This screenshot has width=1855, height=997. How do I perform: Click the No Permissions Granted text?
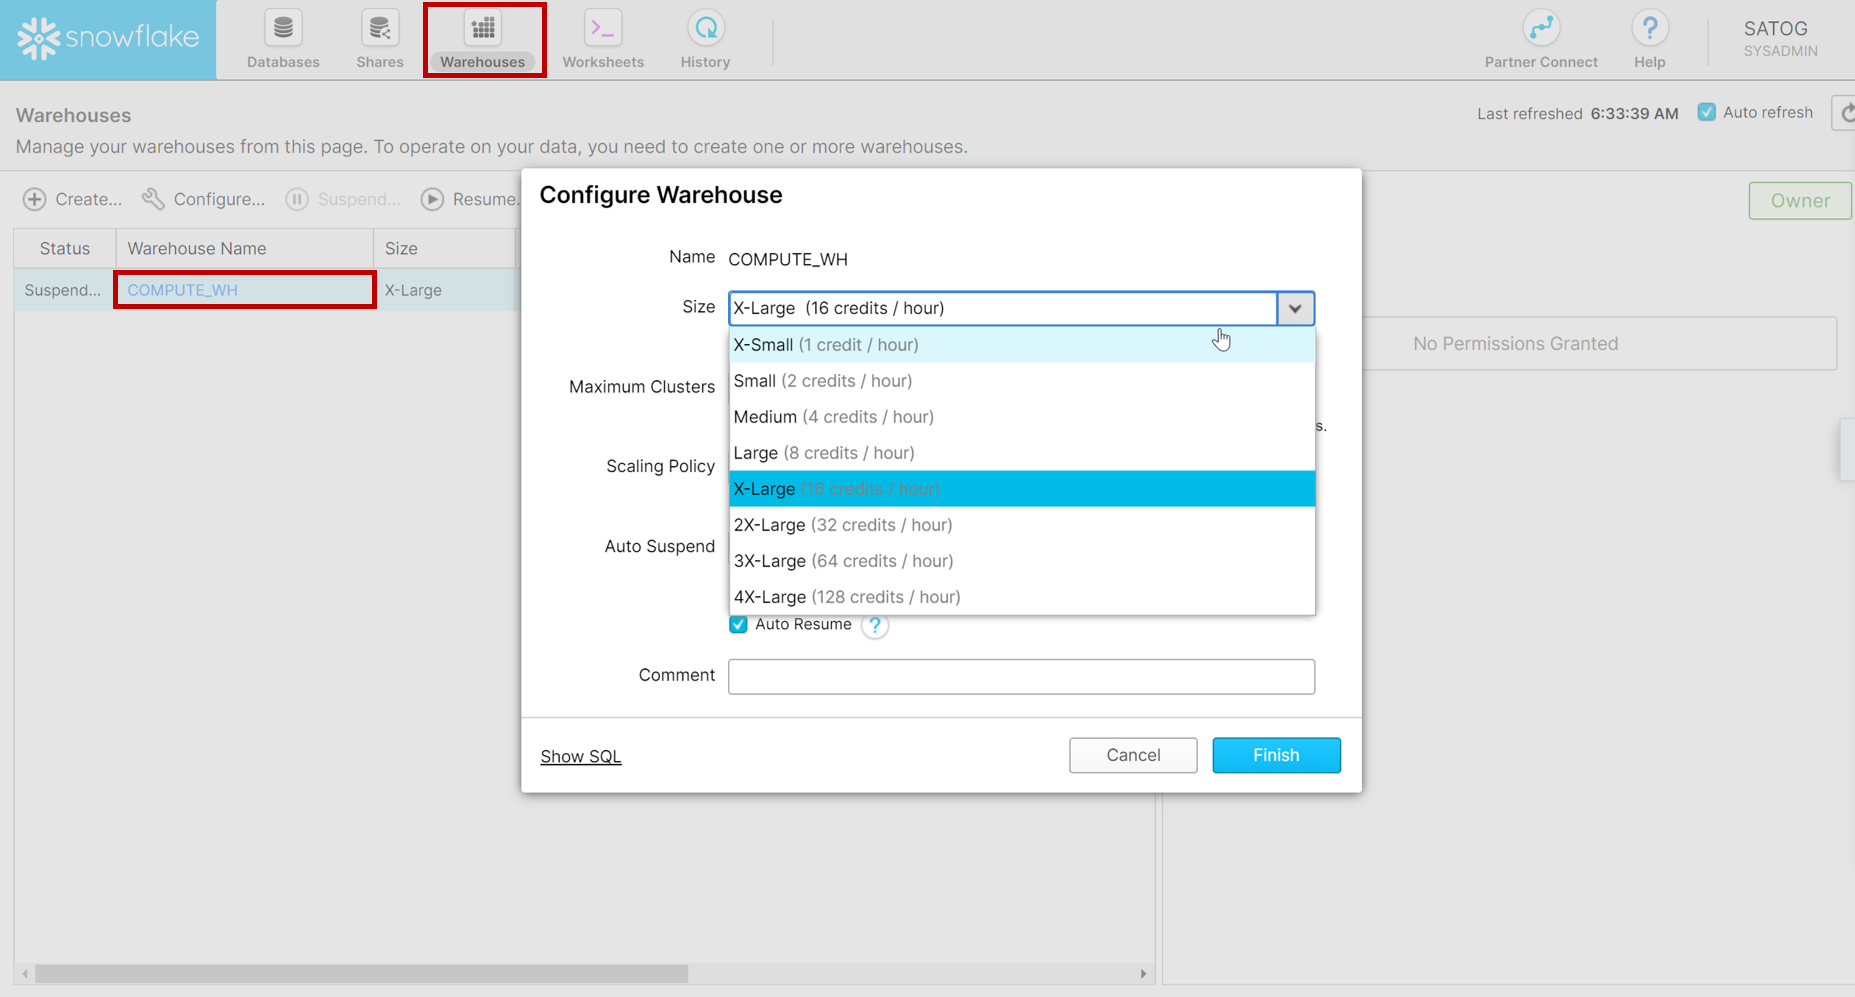pyautogui.click(x=1515, y=343)
